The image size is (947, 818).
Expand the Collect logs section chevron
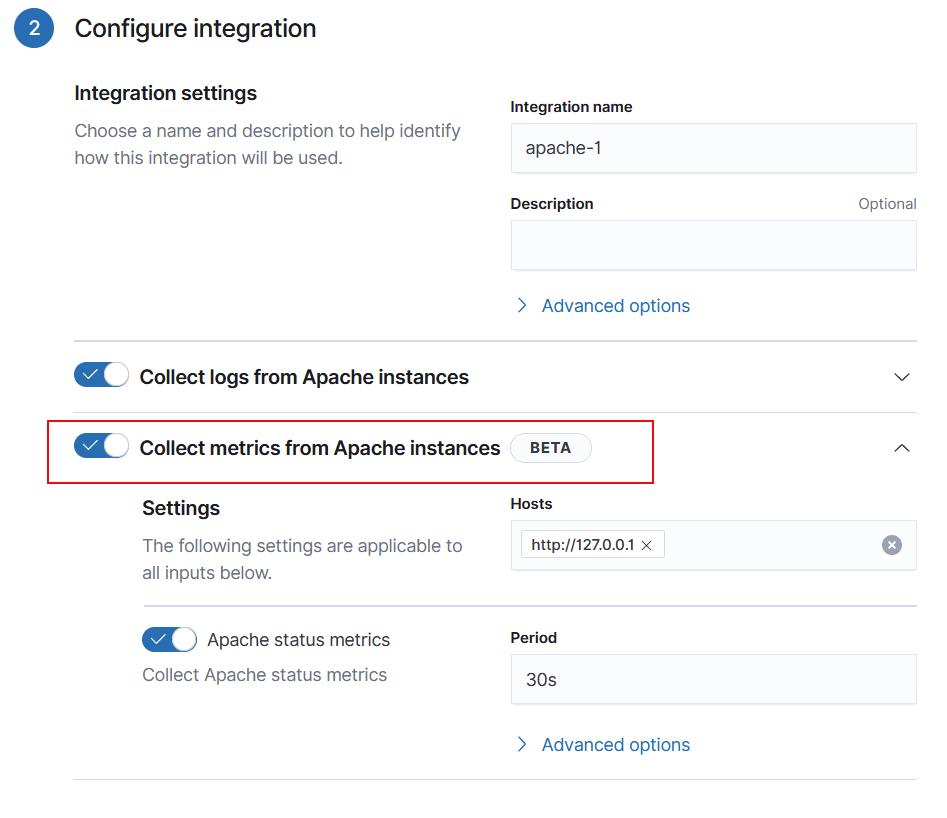click(901, 377)
